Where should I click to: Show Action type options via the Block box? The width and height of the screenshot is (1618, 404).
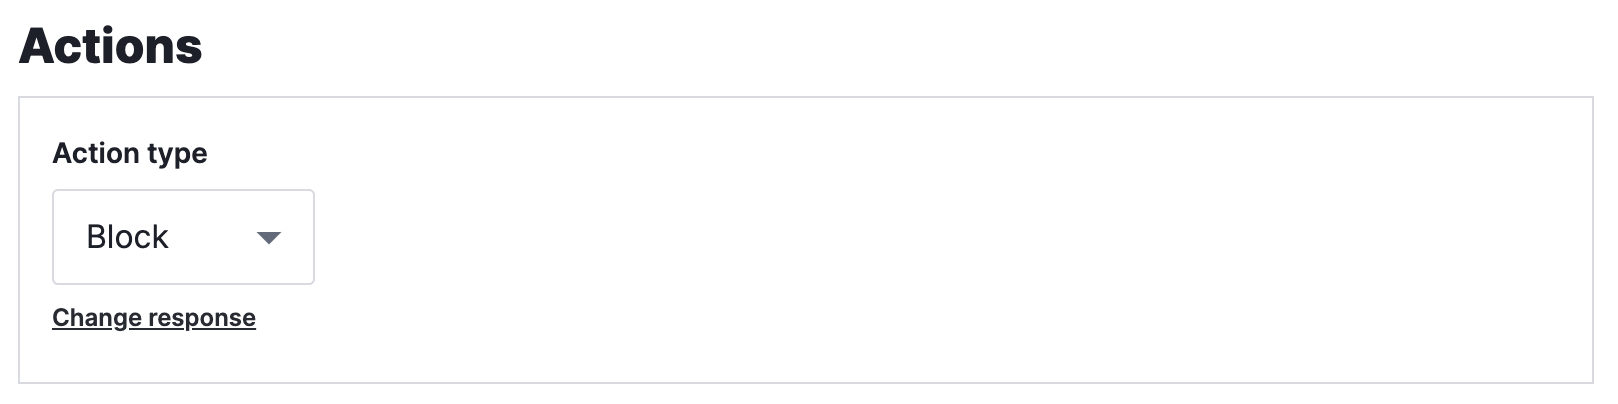183,237
